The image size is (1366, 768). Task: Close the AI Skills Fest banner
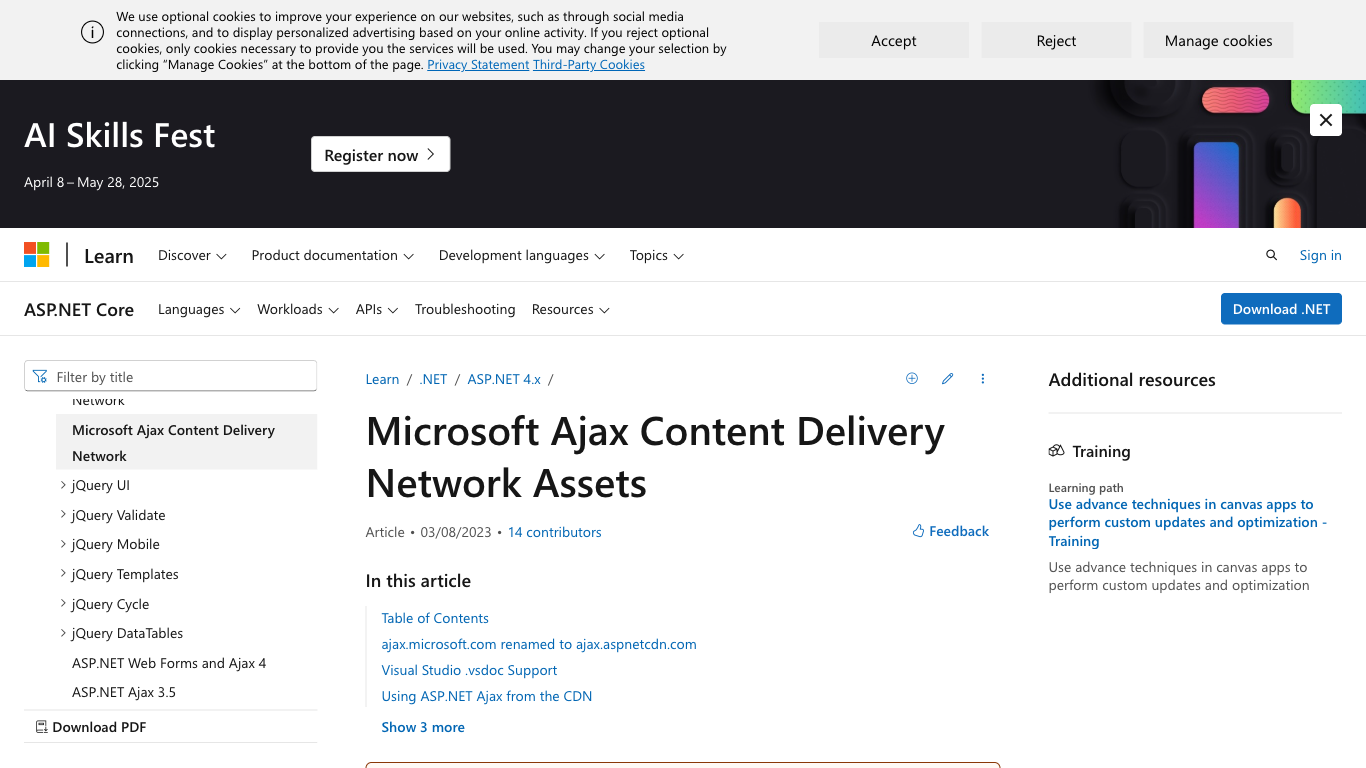click(1325, 120)
